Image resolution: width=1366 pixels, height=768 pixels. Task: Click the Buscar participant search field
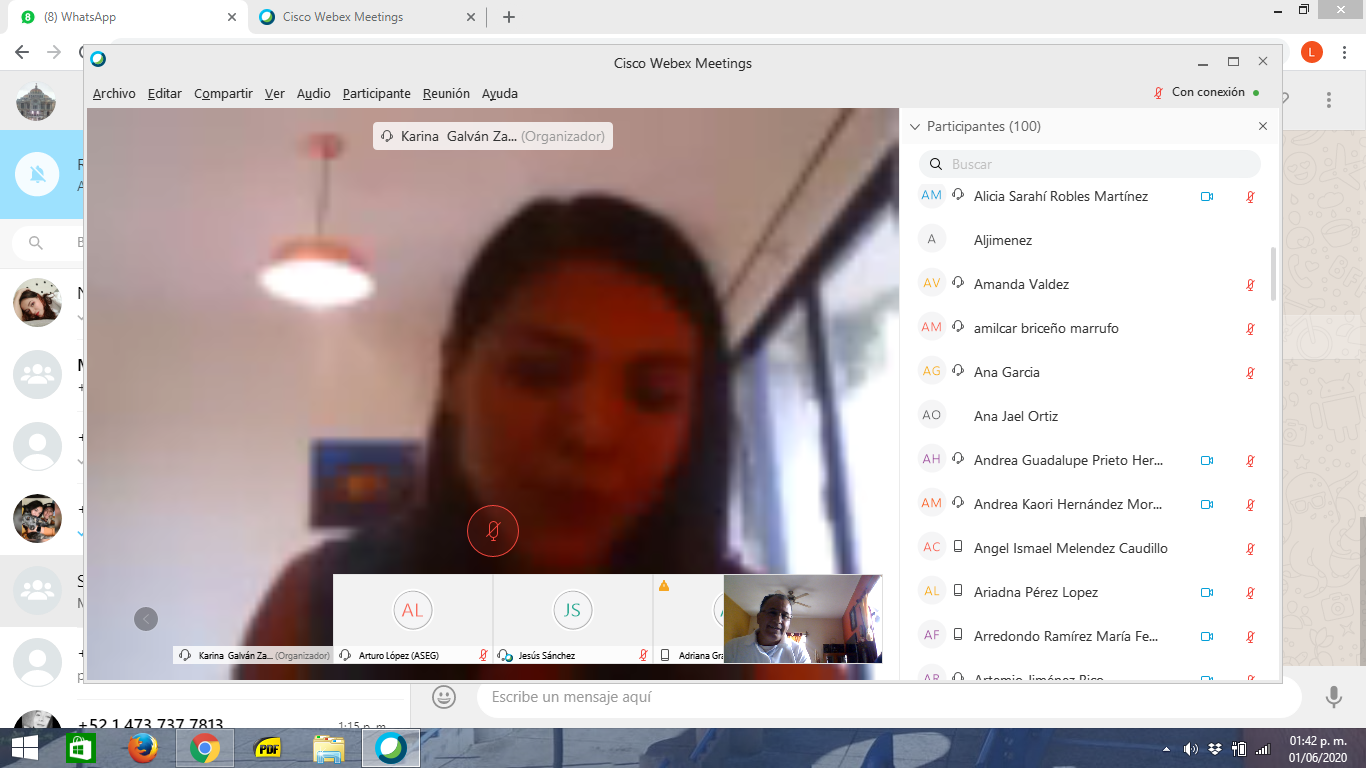tap(1090, 164)
